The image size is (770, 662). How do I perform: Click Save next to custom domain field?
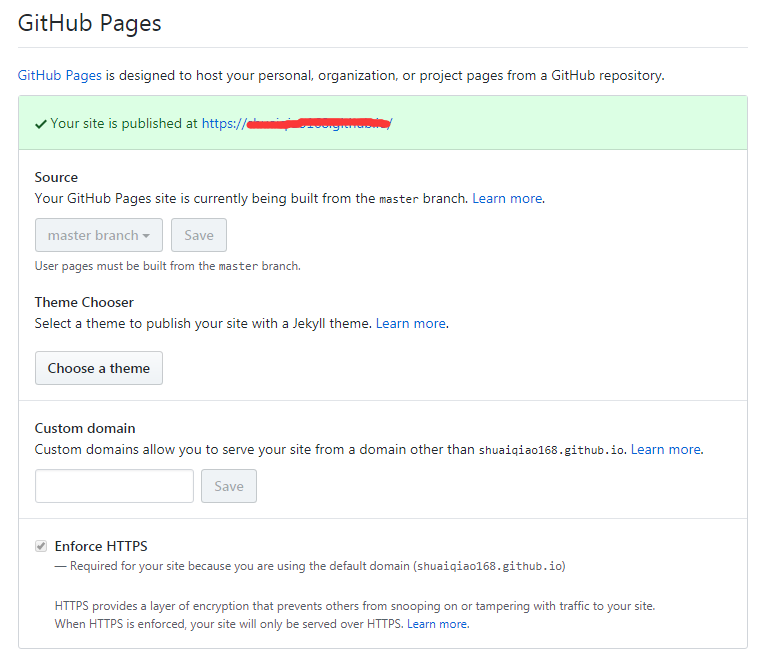(229, 486)
